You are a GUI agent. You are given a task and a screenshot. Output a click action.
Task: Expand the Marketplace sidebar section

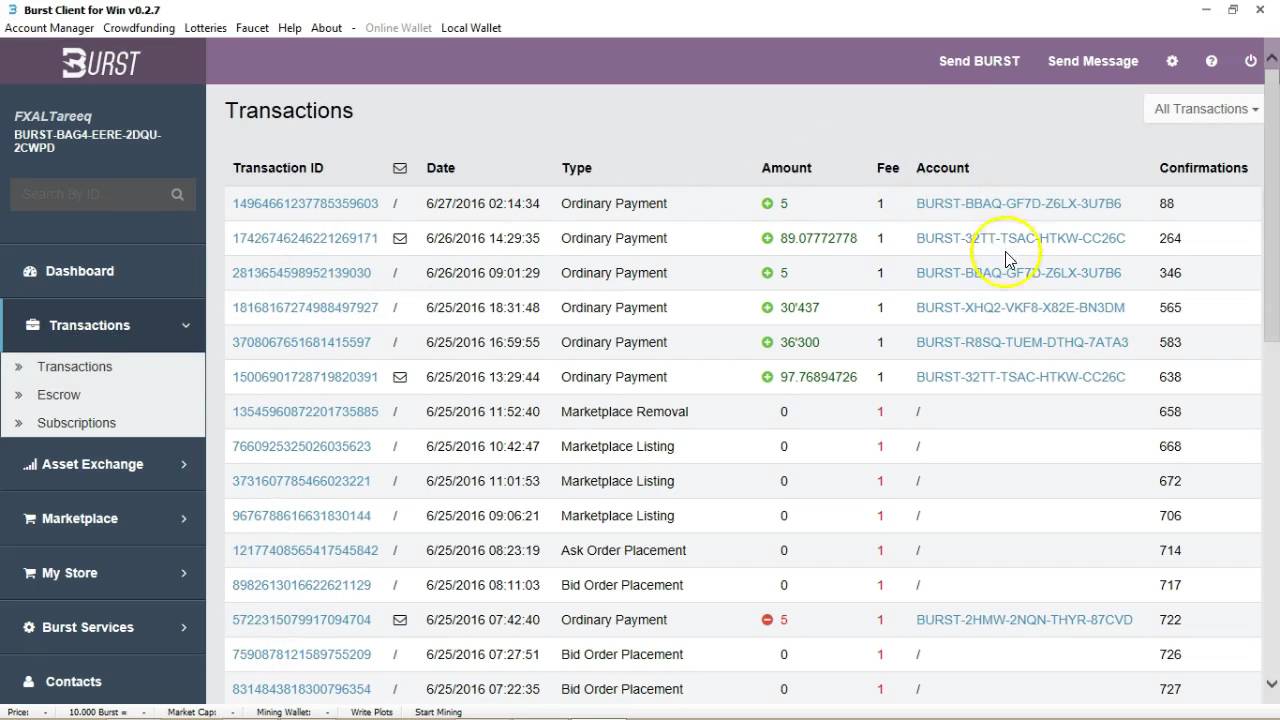tap(184, 518)
